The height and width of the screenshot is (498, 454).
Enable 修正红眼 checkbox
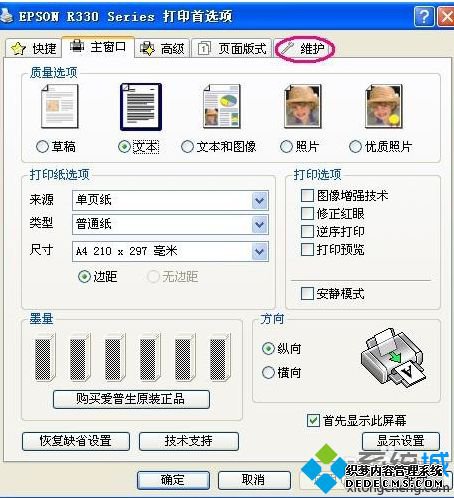307,213
